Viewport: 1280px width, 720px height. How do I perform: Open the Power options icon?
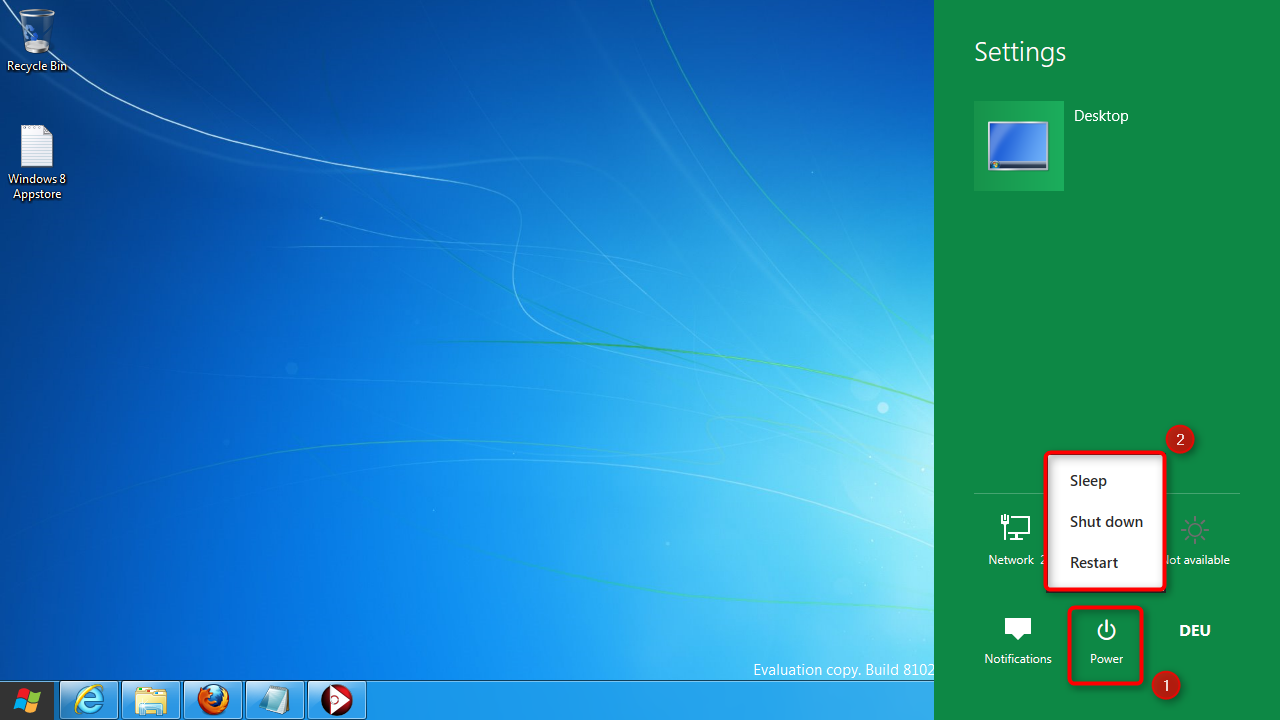pos(1106,643)
